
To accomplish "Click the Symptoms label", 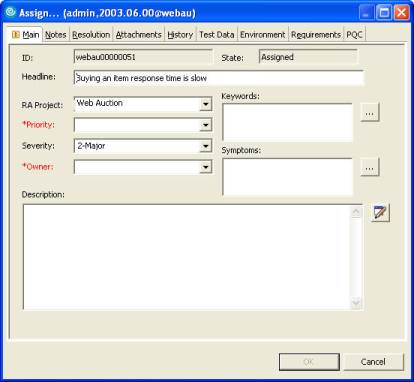I will (x=241, y=150).
